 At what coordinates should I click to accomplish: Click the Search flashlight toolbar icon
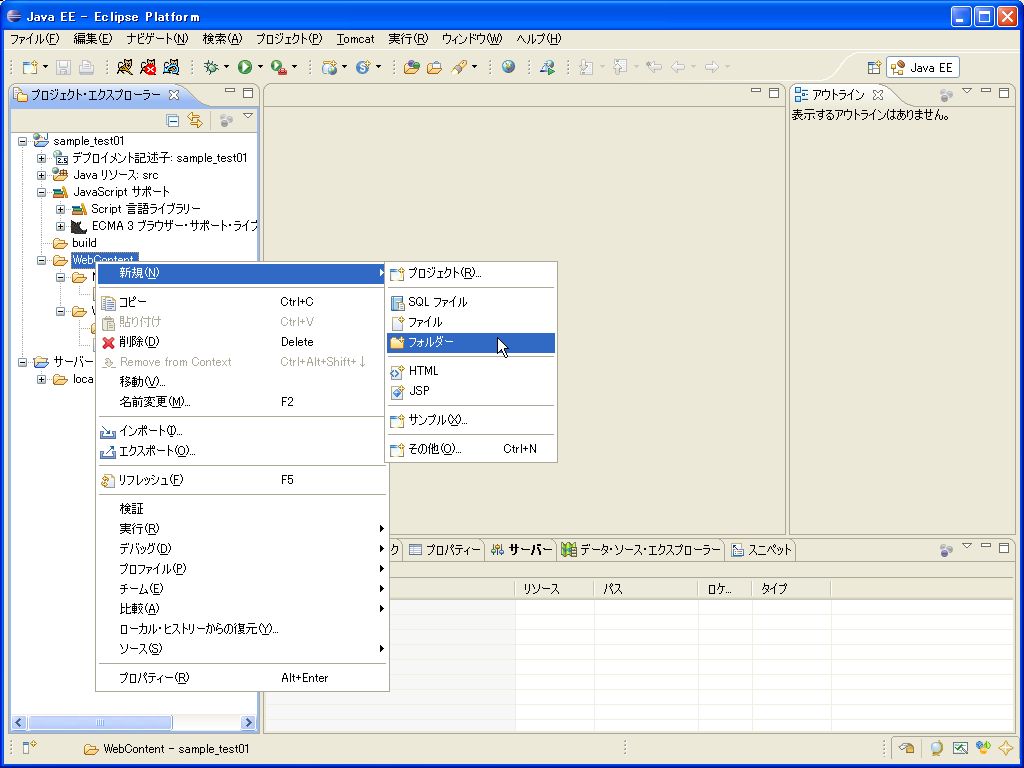[x=460, y=67]
